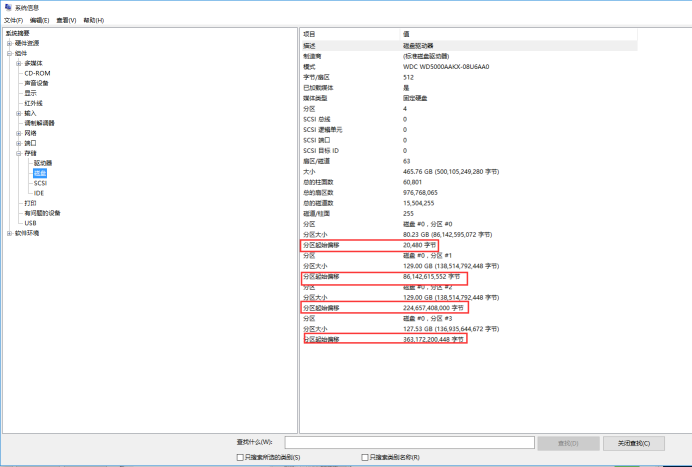Click the 硬件资源 tree label
Image resolution: width=692 pixels, height=467 pixels.
27,43
